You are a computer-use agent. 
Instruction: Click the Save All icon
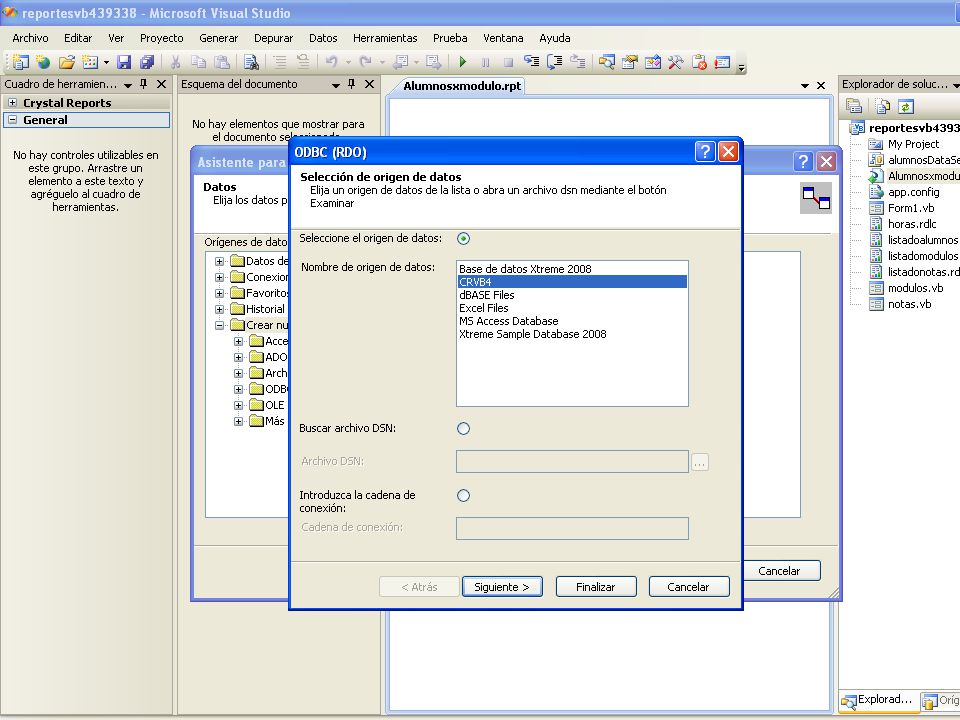147,62
